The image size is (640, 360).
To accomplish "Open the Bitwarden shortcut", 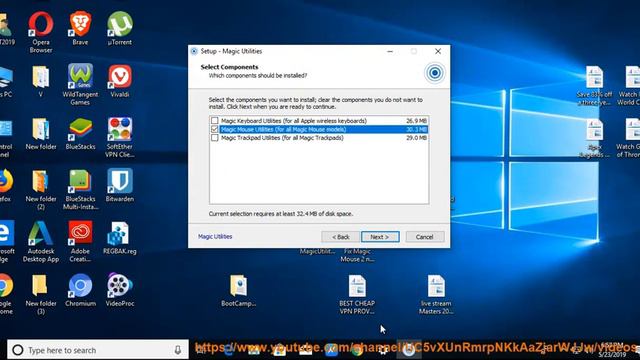I will point(120,186).
